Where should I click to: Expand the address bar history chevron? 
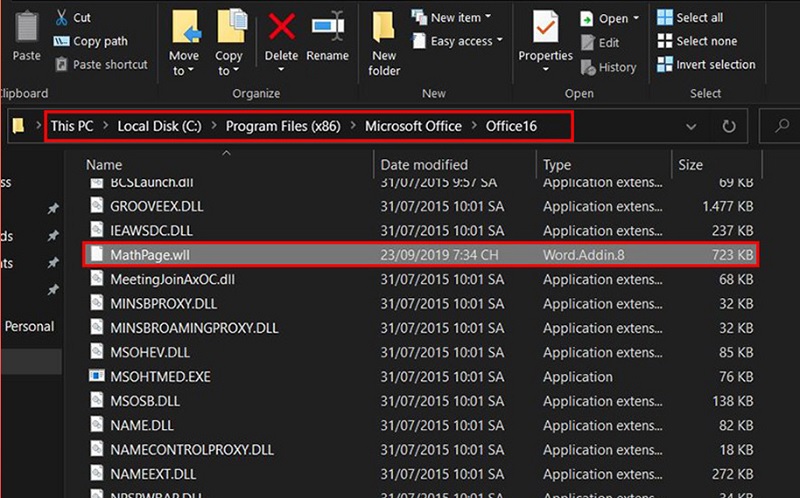pyautogui.click(x=691, y=127)
